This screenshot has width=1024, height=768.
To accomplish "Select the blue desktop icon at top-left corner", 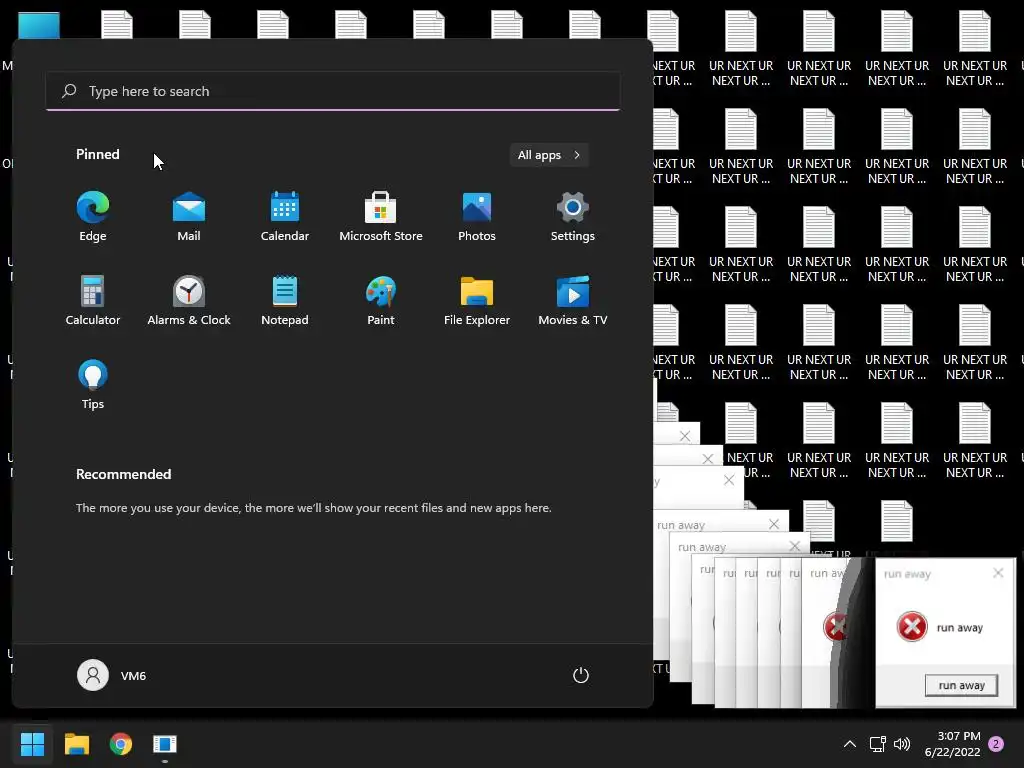I will (x=39, y=26).
